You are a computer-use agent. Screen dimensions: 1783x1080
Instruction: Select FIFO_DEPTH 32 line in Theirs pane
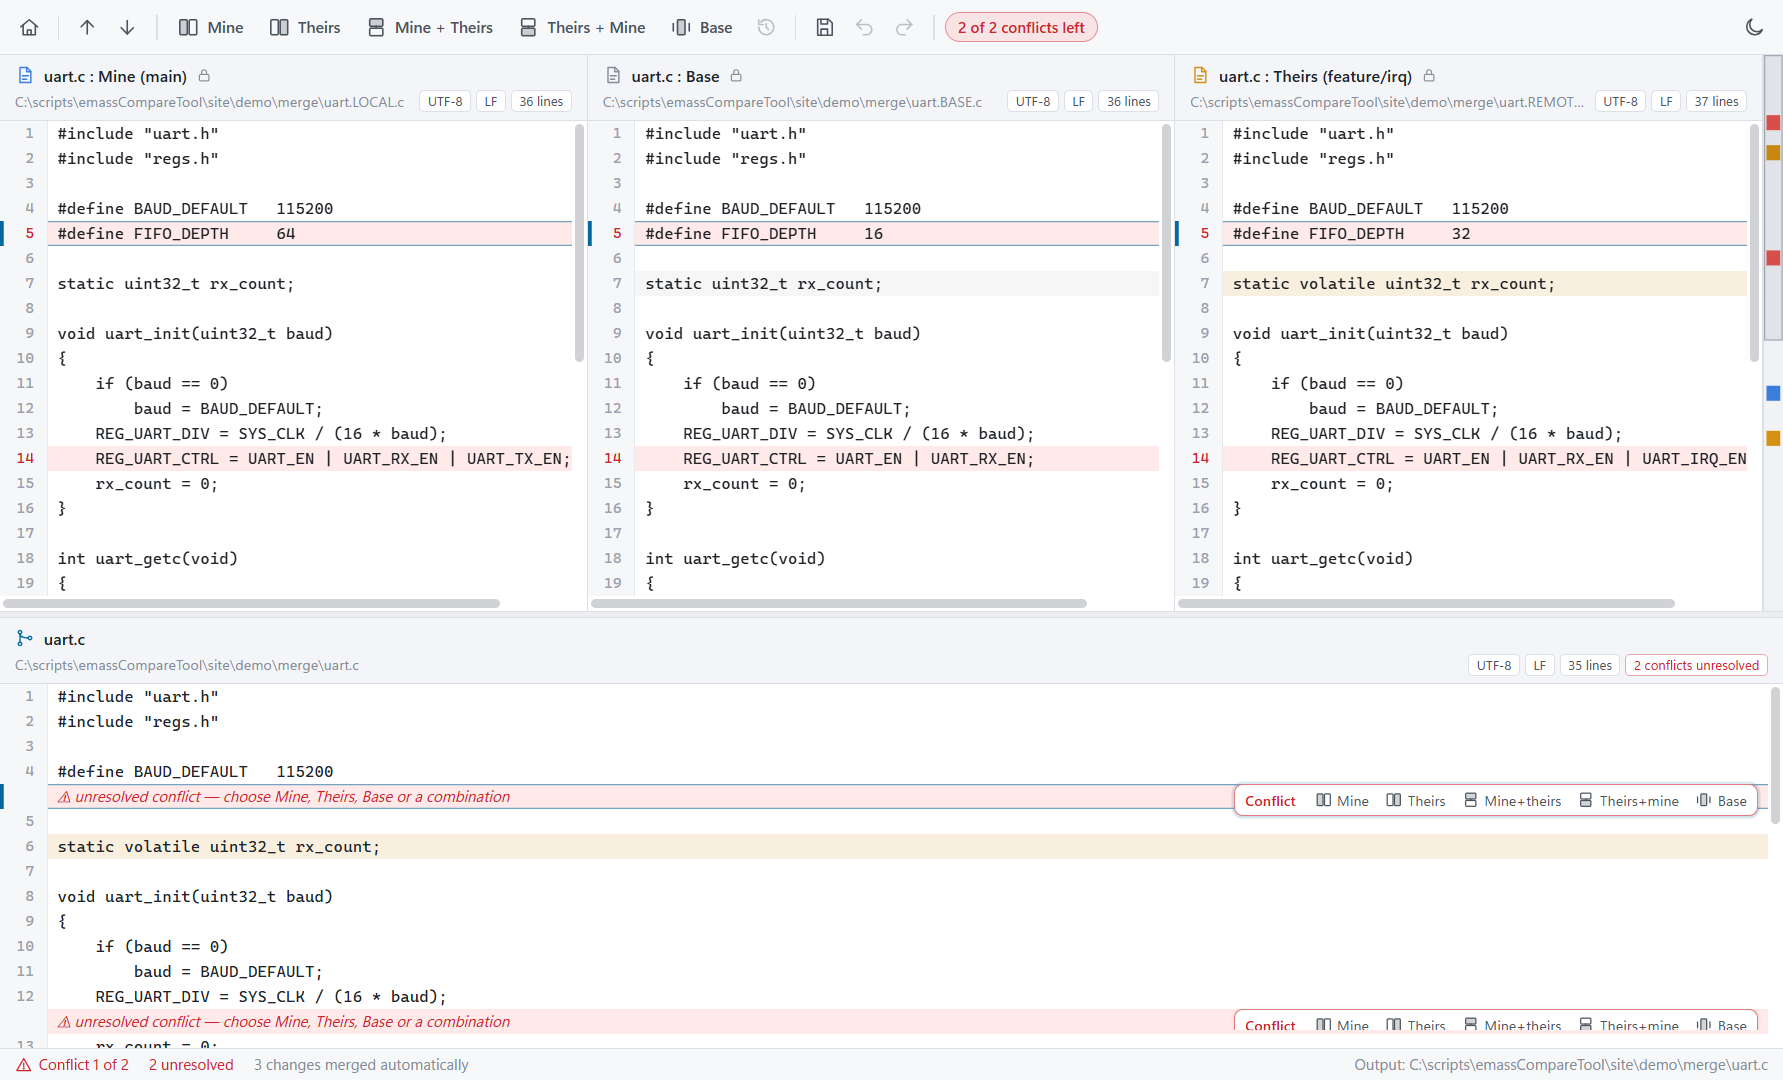pos(1485,233)
